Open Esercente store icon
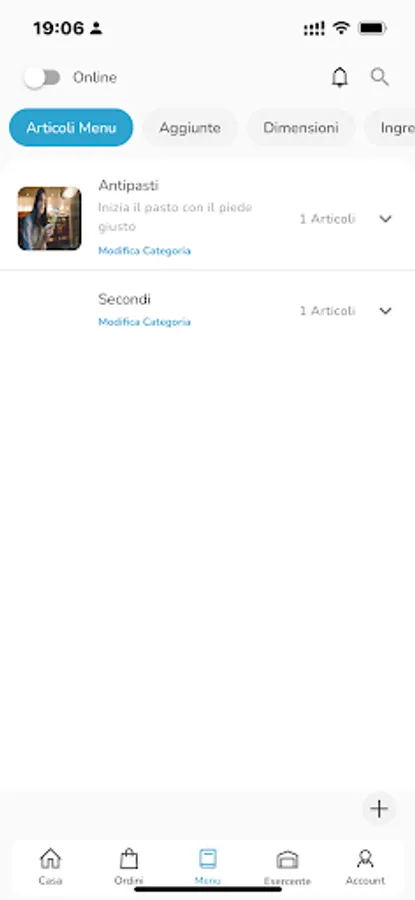This screenshot has width=415, height=900. (287, 860)
